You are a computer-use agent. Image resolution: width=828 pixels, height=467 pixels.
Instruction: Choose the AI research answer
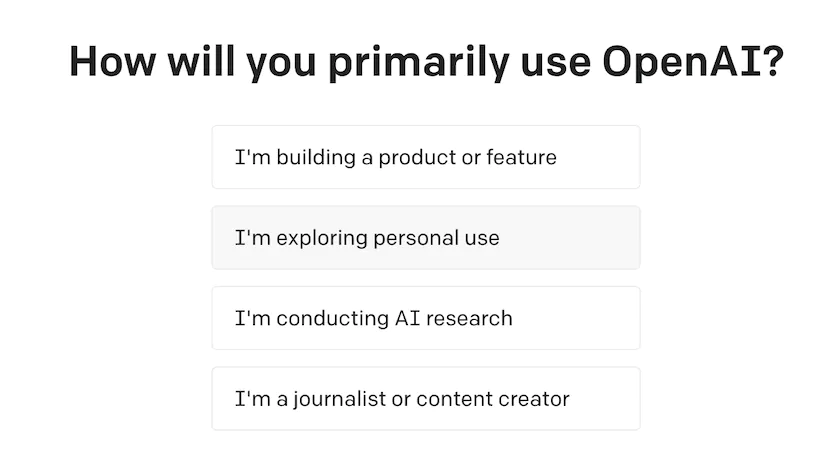[425, 318]
